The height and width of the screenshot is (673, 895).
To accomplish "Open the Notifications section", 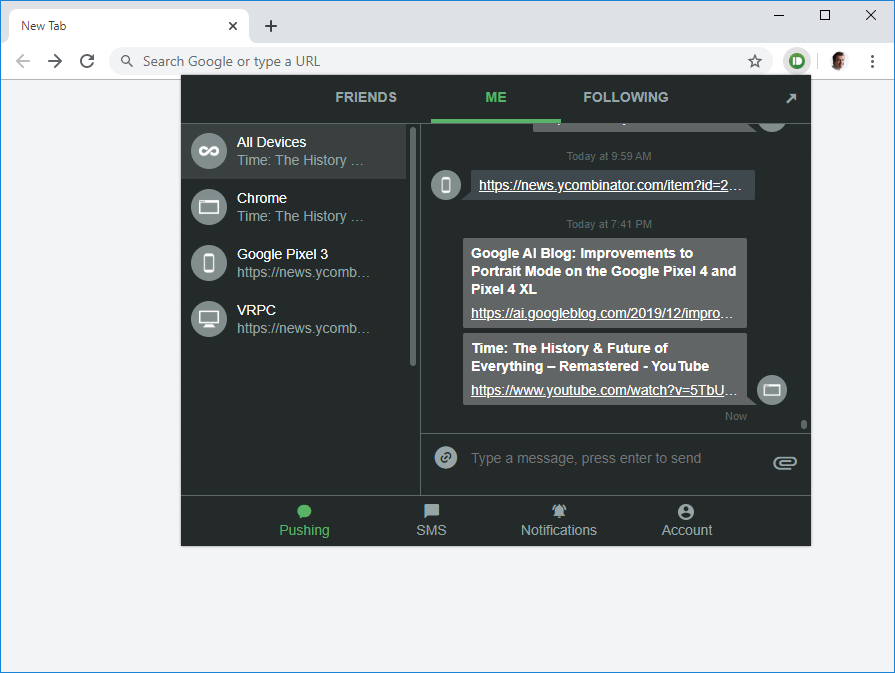I will tap(559, 521).
